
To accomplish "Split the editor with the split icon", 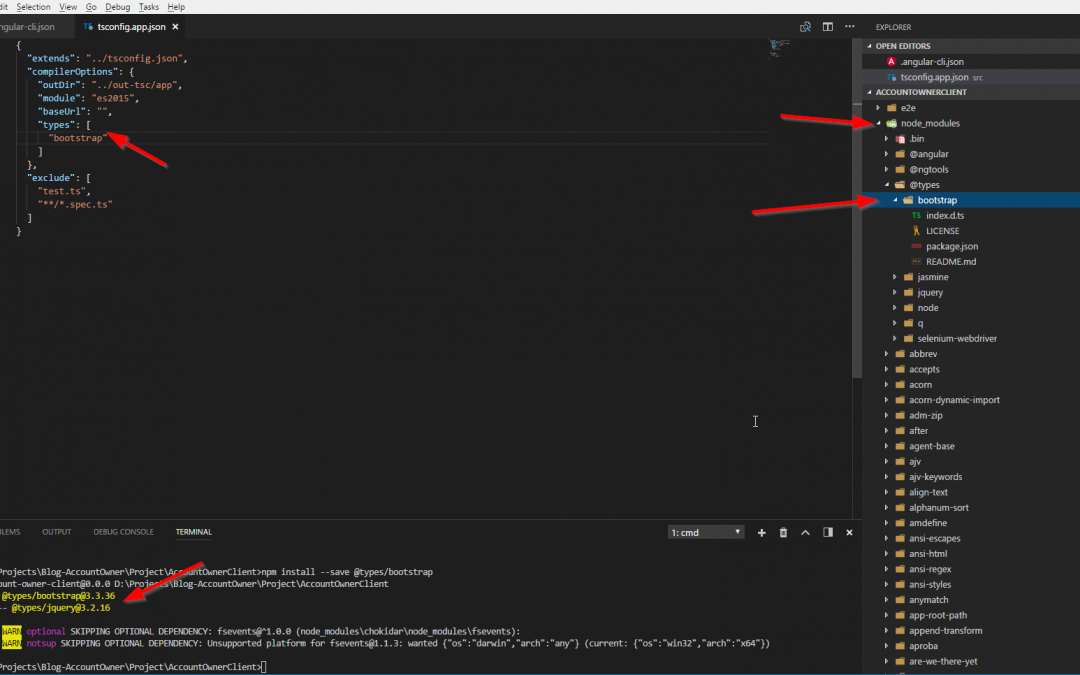I will (x=828, y=27).
